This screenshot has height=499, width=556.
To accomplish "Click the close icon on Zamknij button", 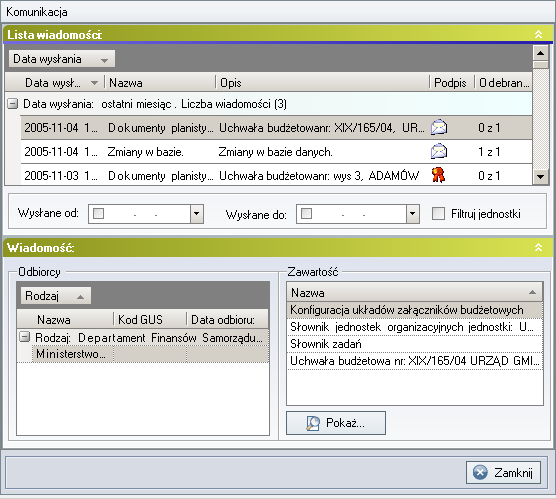I will click(480, 472).
